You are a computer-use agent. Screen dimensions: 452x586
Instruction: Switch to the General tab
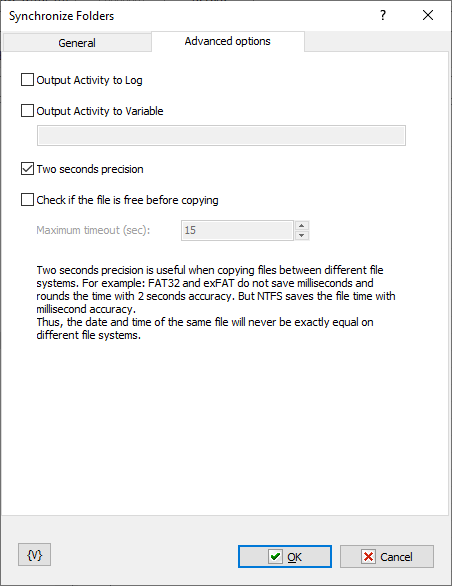pos(77,43)
